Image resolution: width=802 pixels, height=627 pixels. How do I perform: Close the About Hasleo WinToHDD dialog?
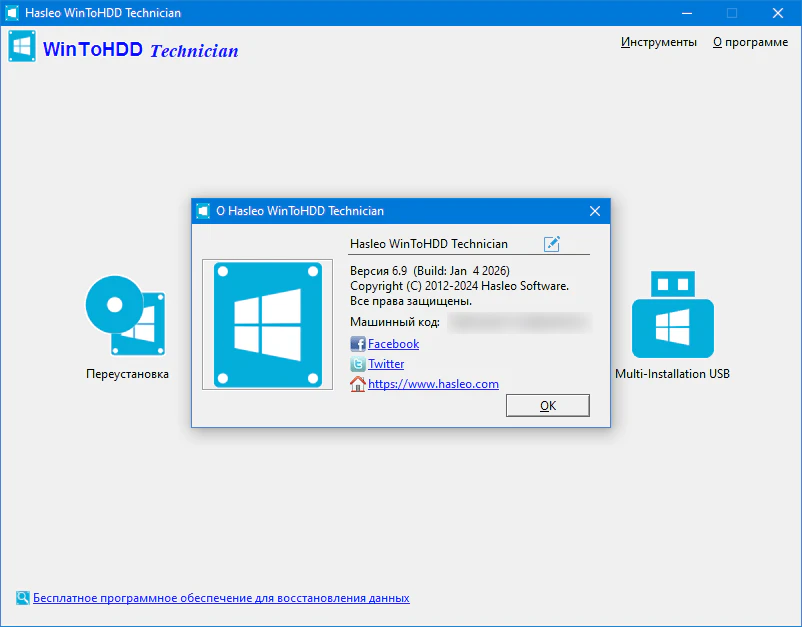coord(594,211)
